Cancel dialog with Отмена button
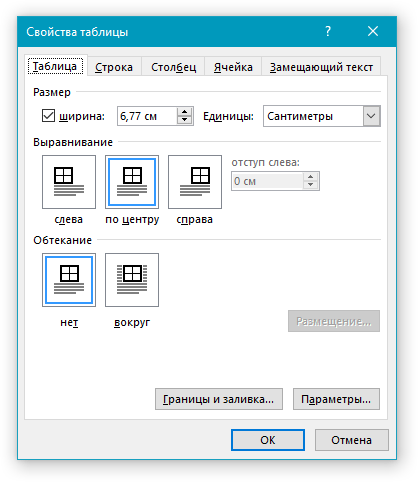This screenshot has height=482, width=418. 352,440
